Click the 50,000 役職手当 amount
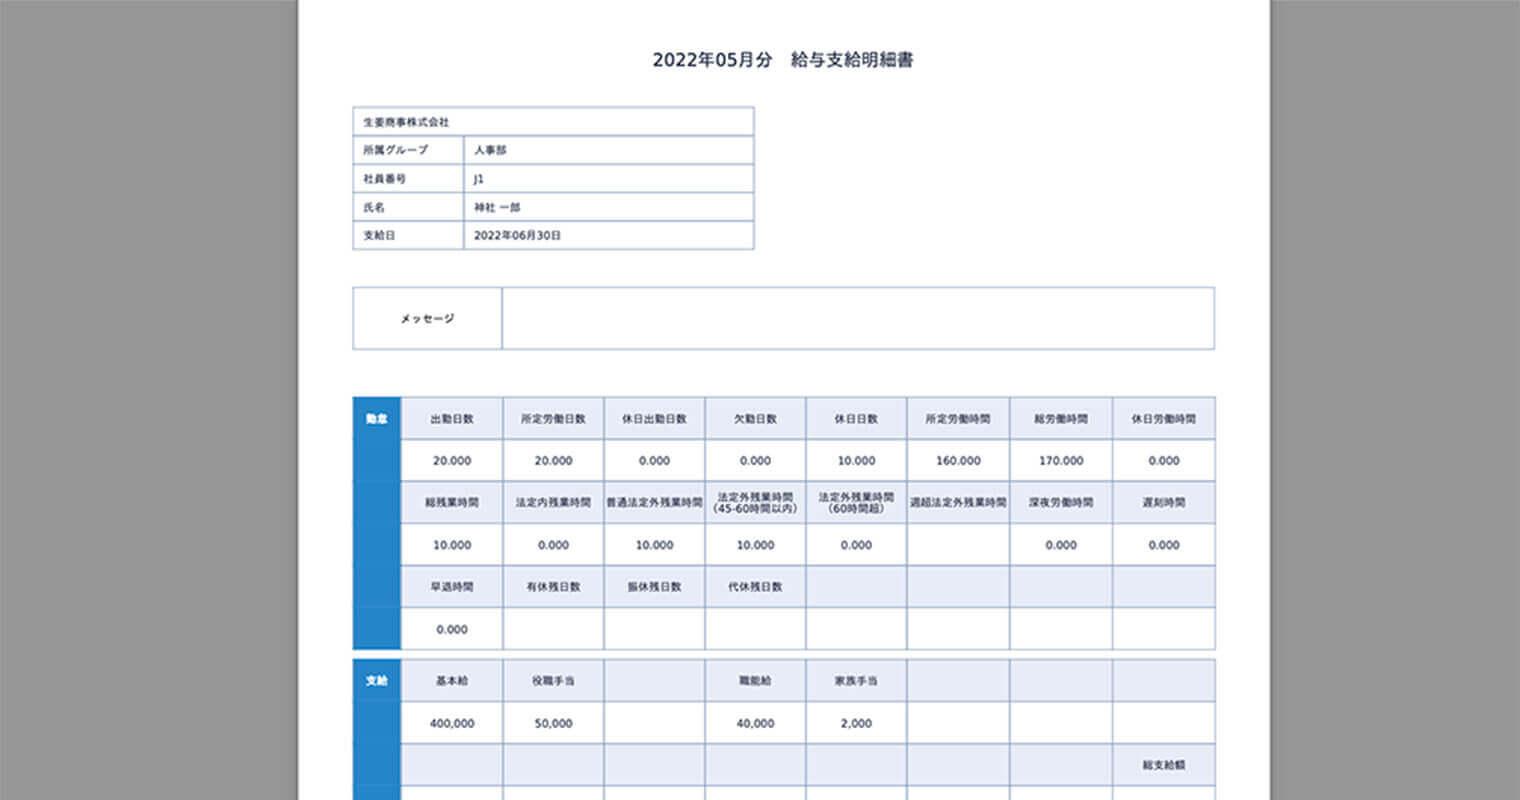Screen dimensions: 1520x800 (553, 723)
